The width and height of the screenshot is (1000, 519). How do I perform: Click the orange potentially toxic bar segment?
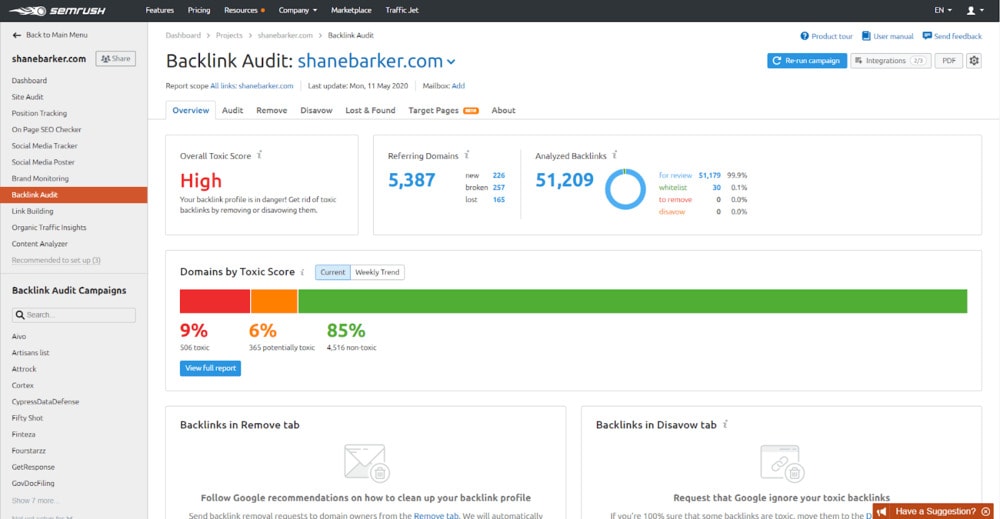[274, 301]
